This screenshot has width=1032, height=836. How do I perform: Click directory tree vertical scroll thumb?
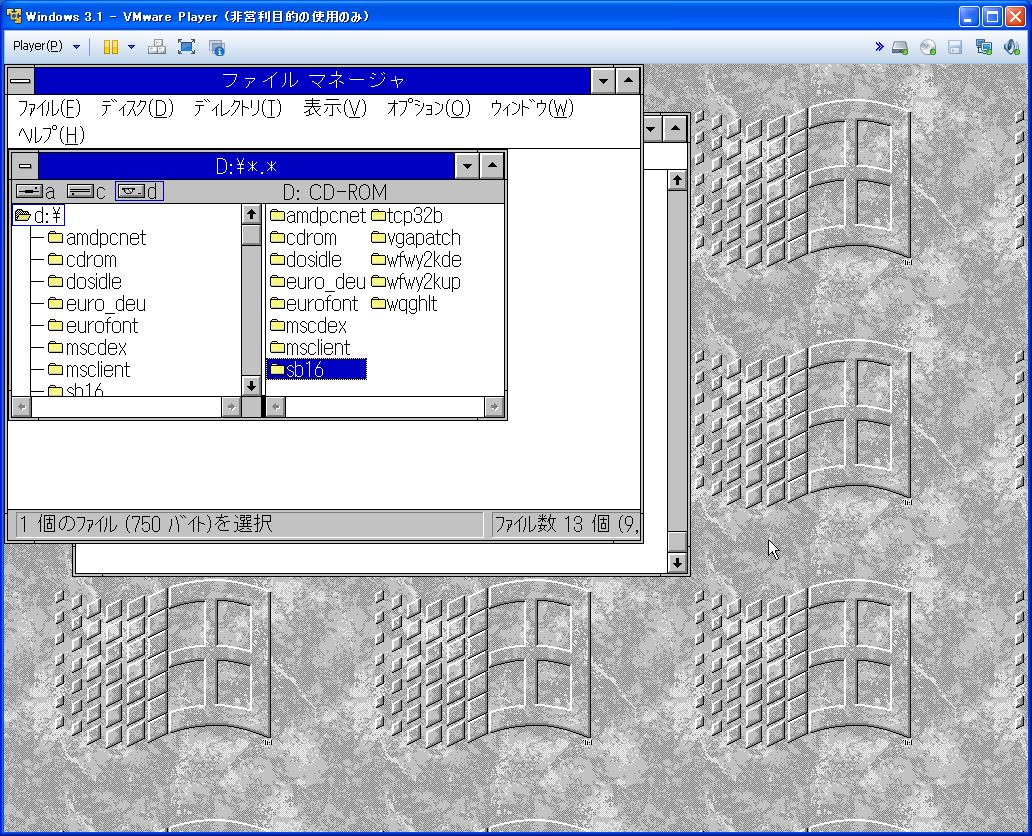(251, 235)
